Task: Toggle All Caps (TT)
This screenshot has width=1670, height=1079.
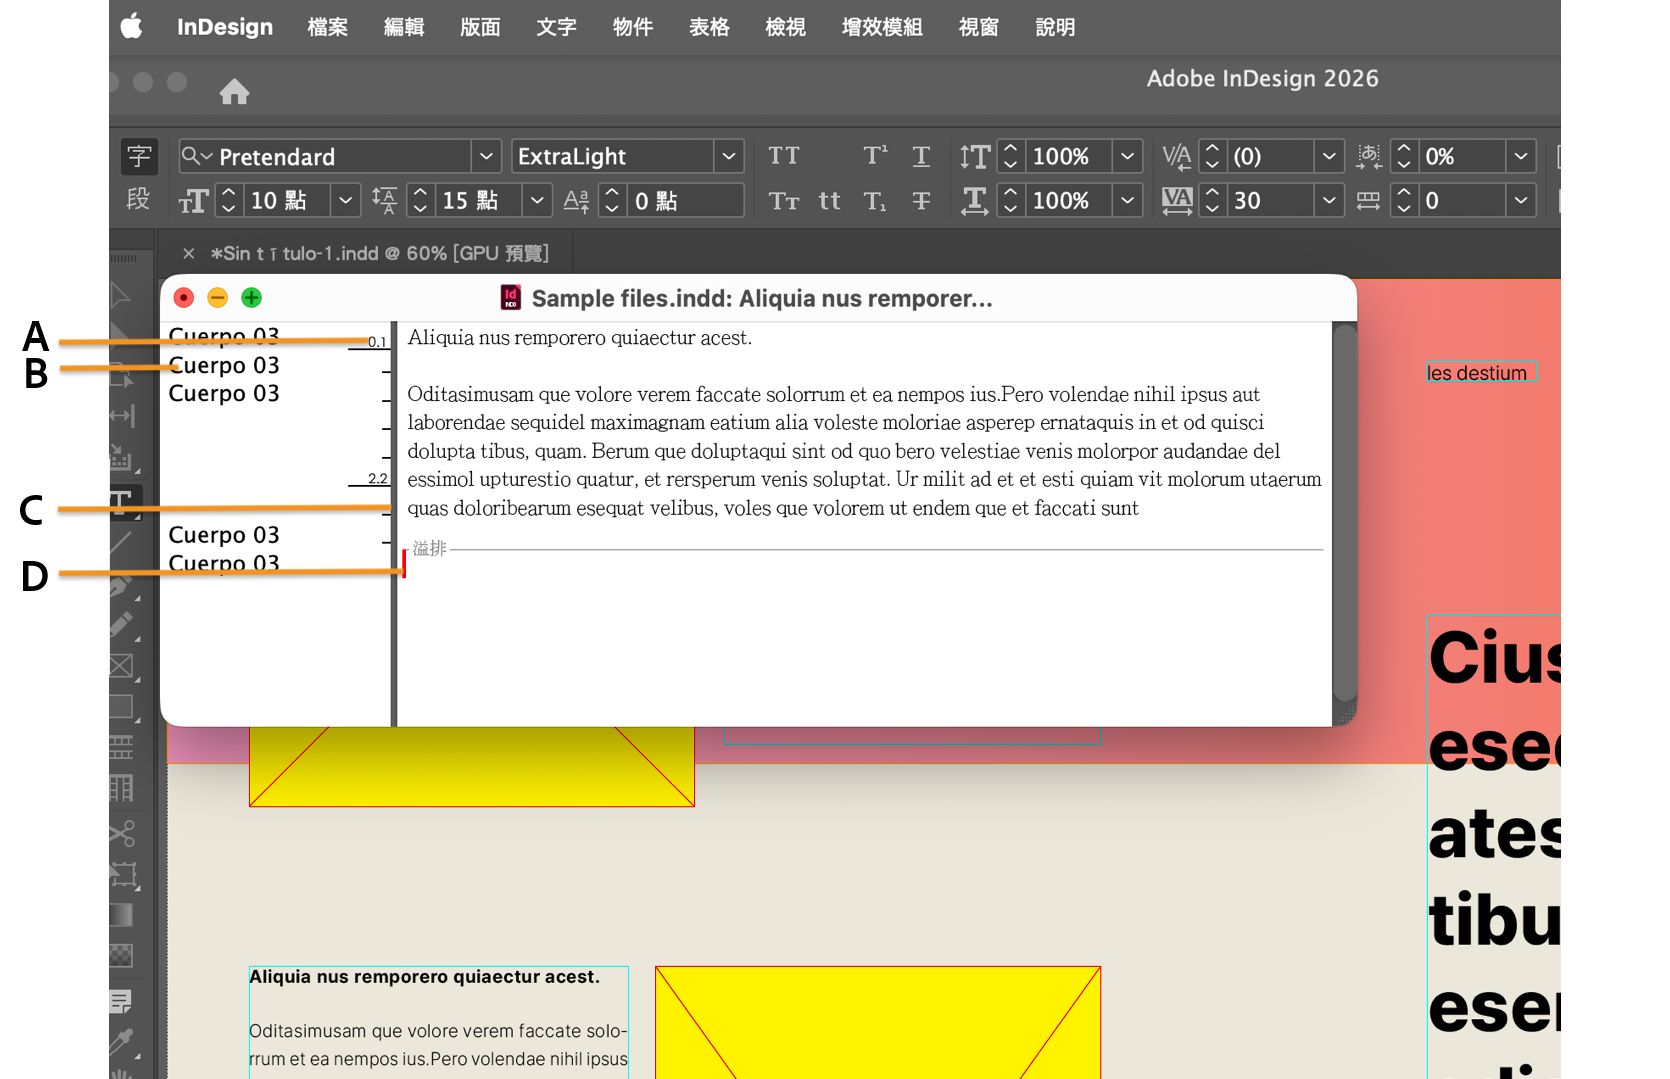Action: click(x=784, y=156)
